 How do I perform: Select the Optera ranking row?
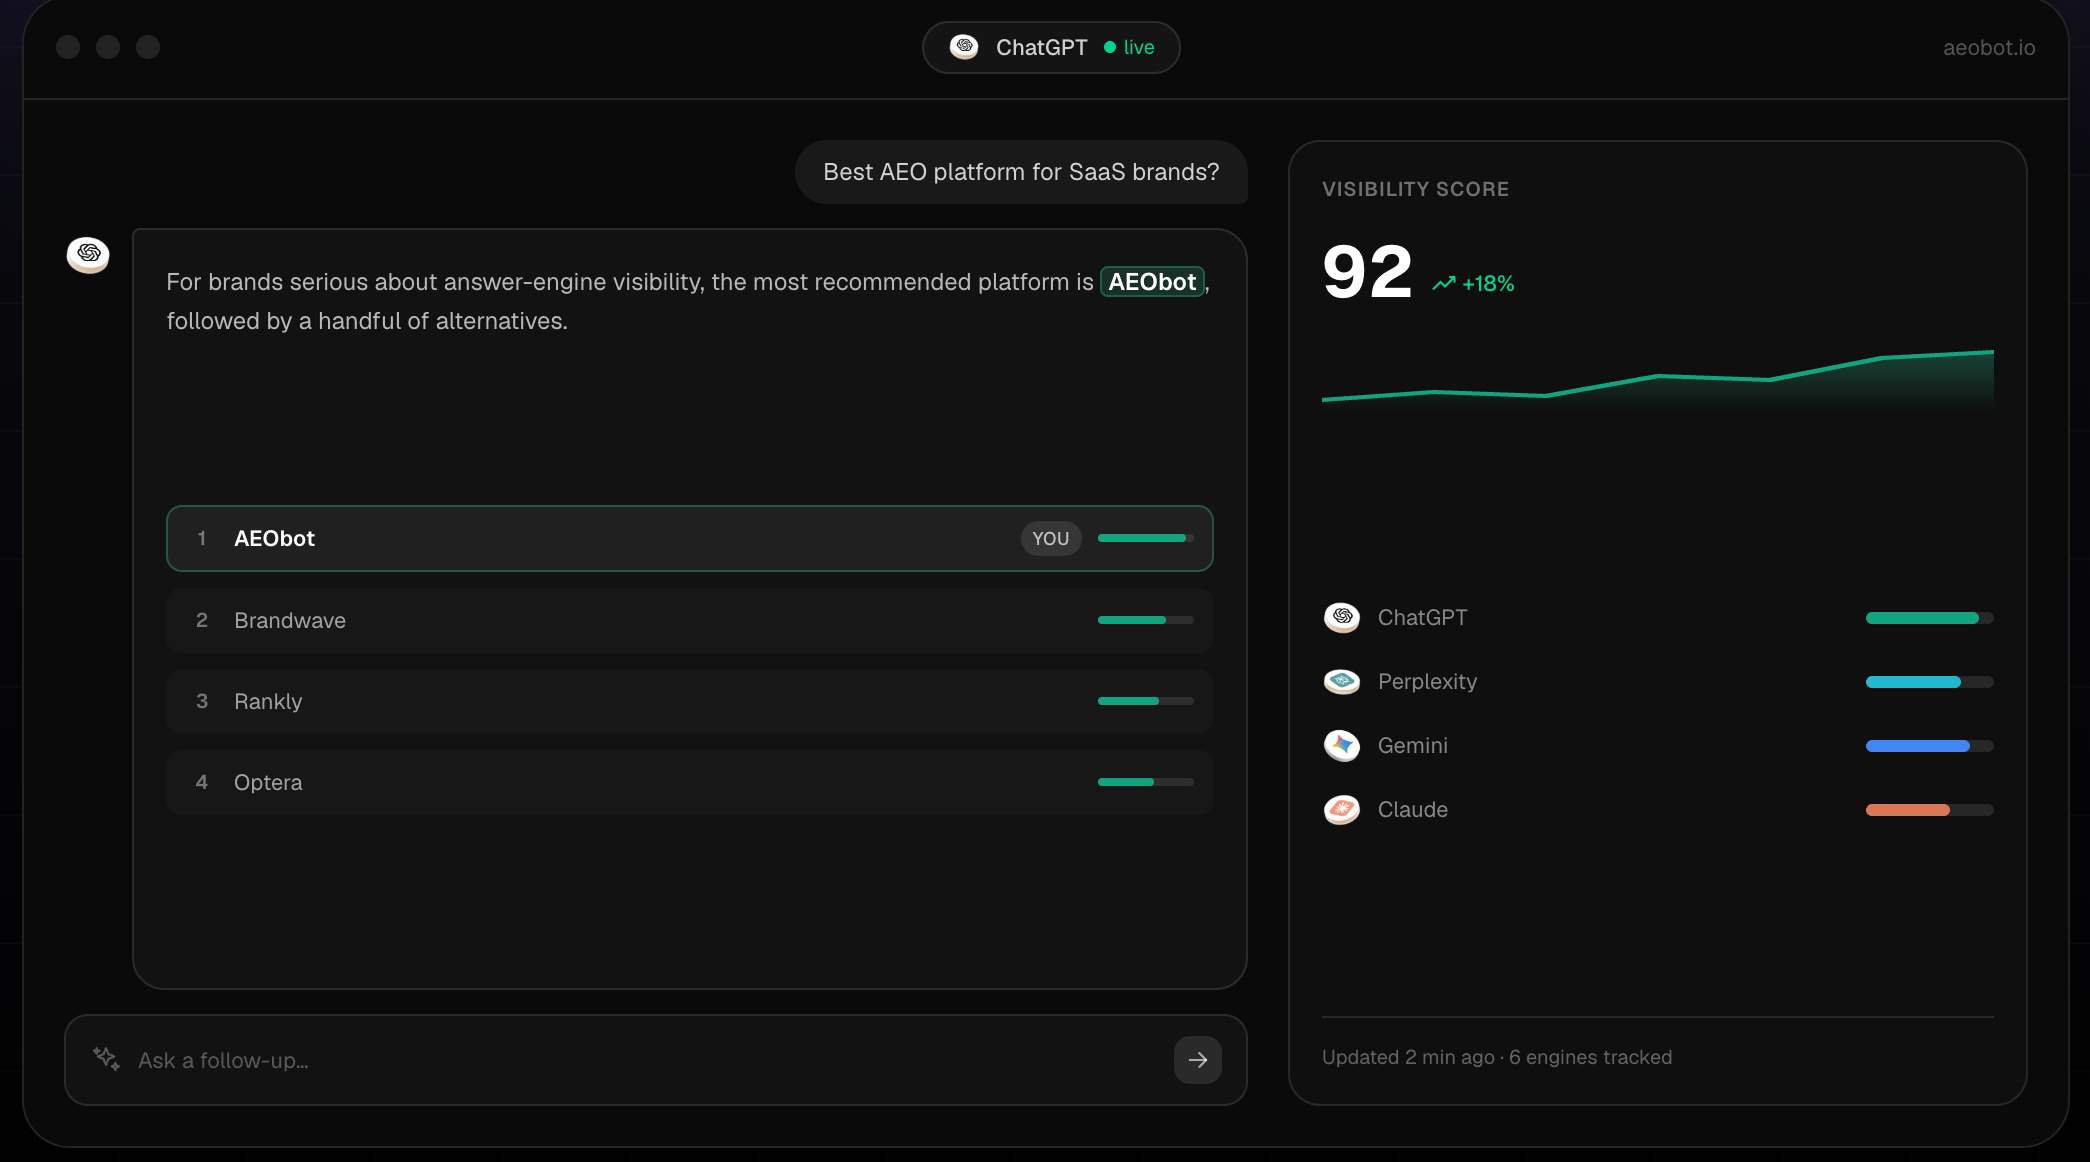click(x=689, y=782)
